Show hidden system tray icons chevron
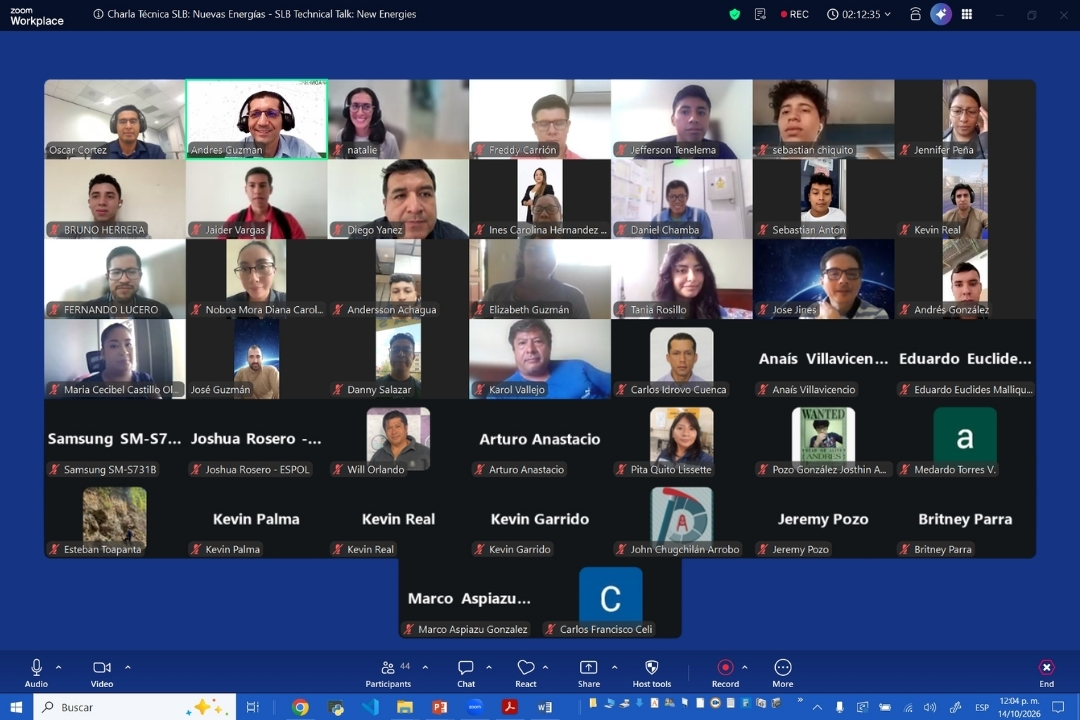The width and height of the screenshot is (1080, 720). pos(817,707)
